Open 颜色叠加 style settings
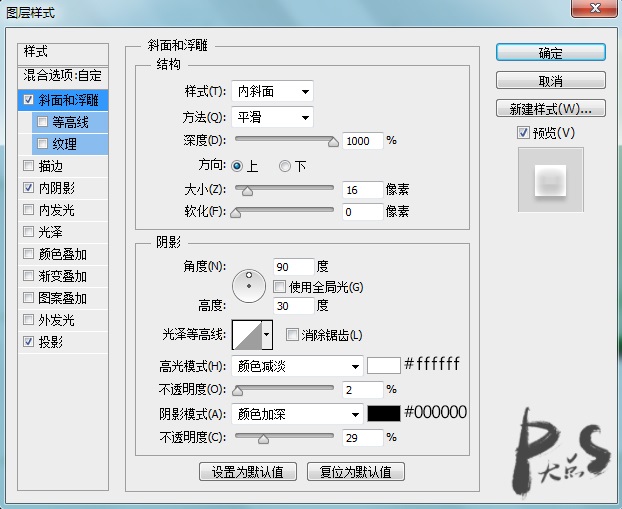Image resolution: width=622 pixels, height=509 pixels. (x=62, y=254)
